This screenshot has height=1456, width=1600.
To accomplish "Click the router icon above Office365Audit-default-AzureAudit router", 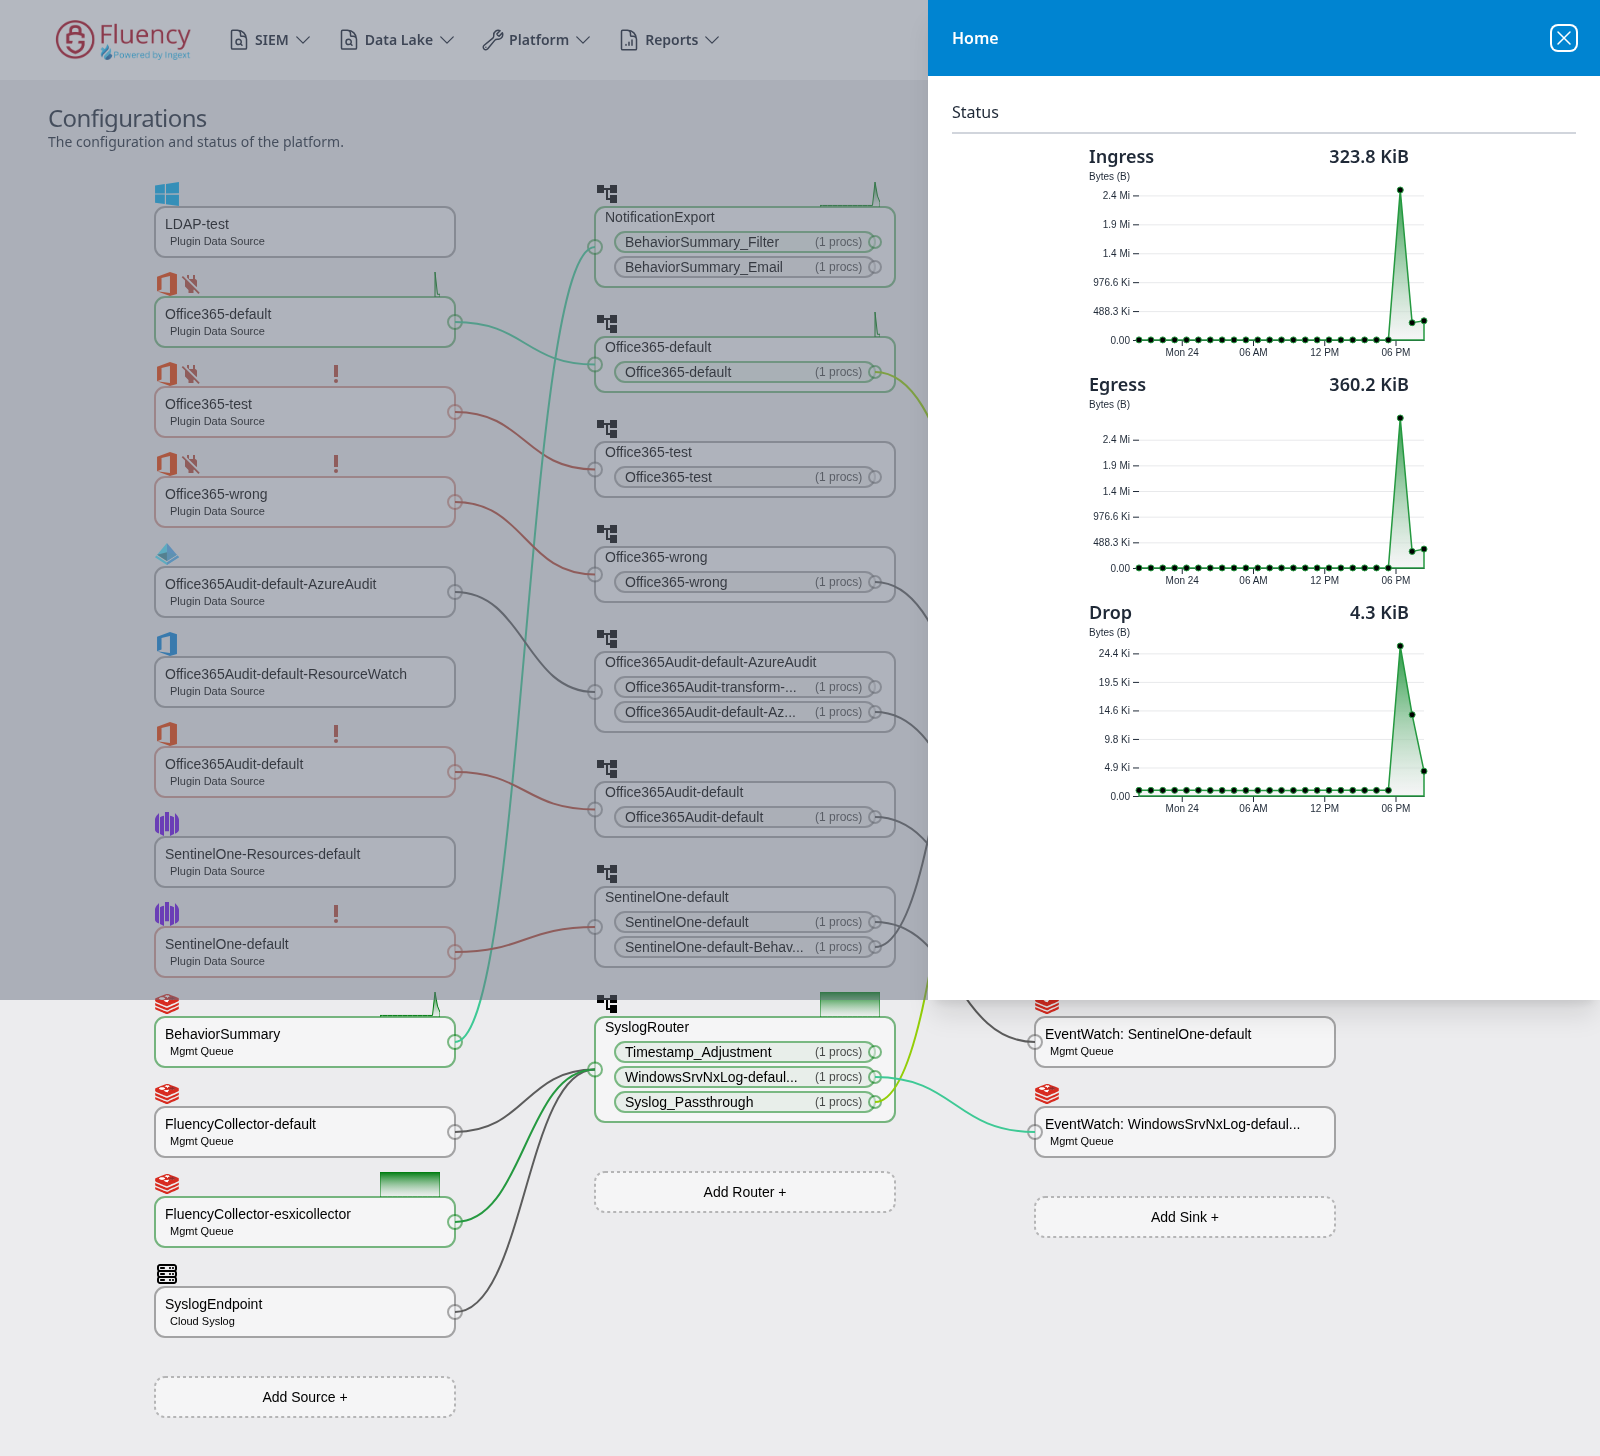I will click(607, 638).
